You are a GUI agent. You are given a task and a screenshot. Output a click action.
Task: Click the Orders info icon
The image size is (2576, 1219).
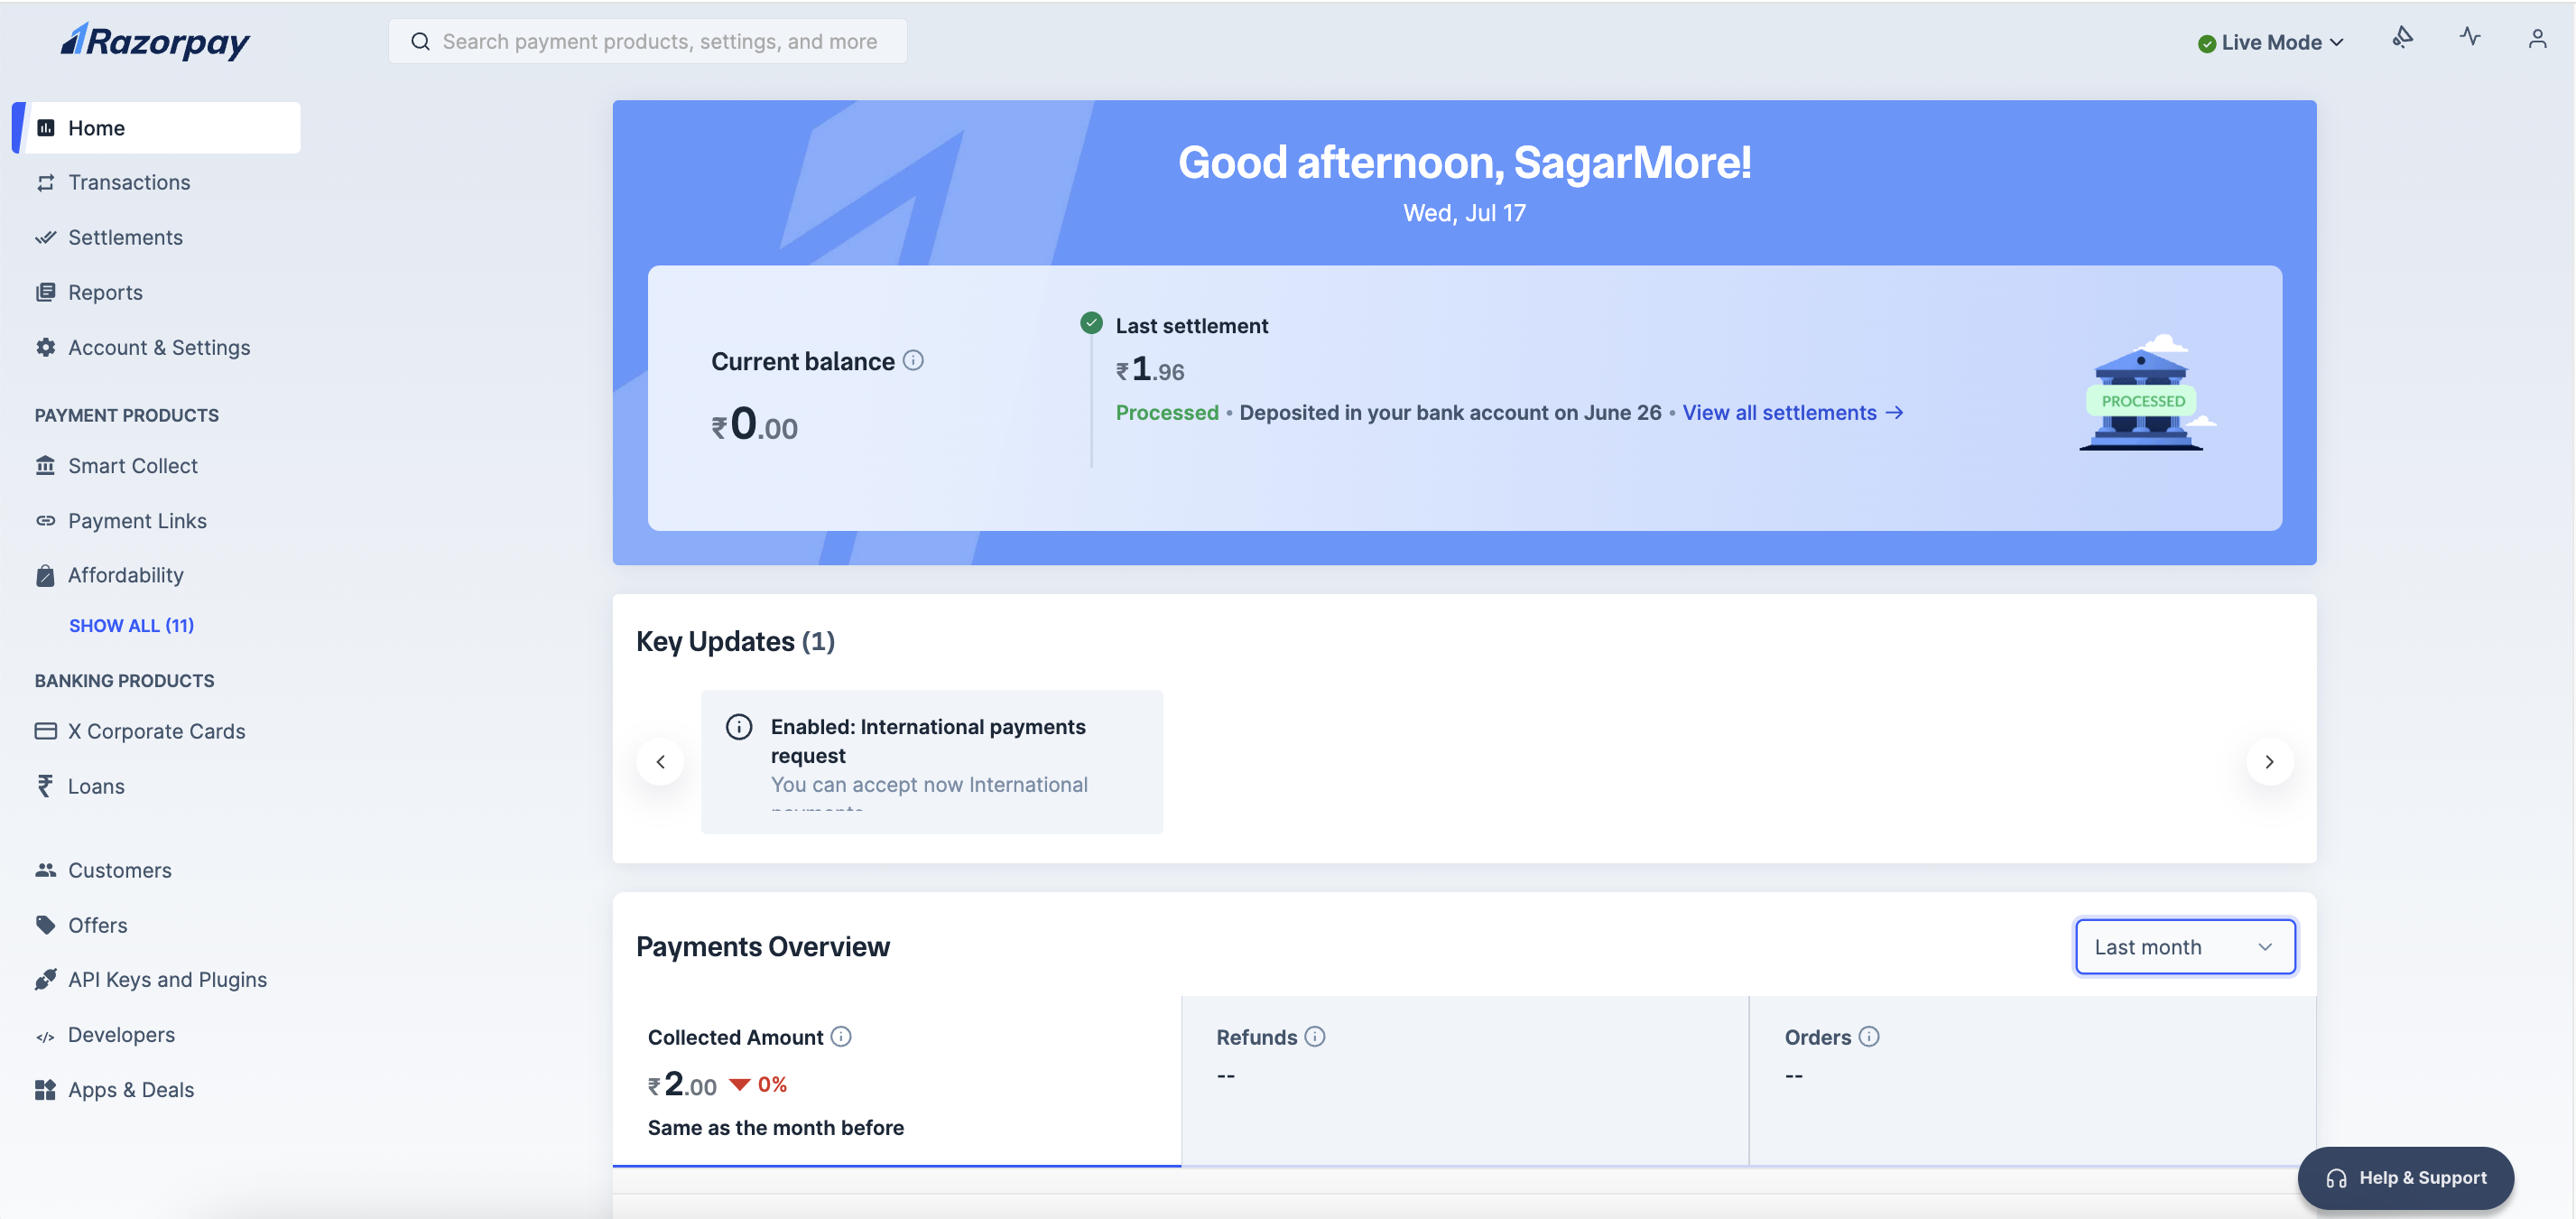point(1869,1037)
